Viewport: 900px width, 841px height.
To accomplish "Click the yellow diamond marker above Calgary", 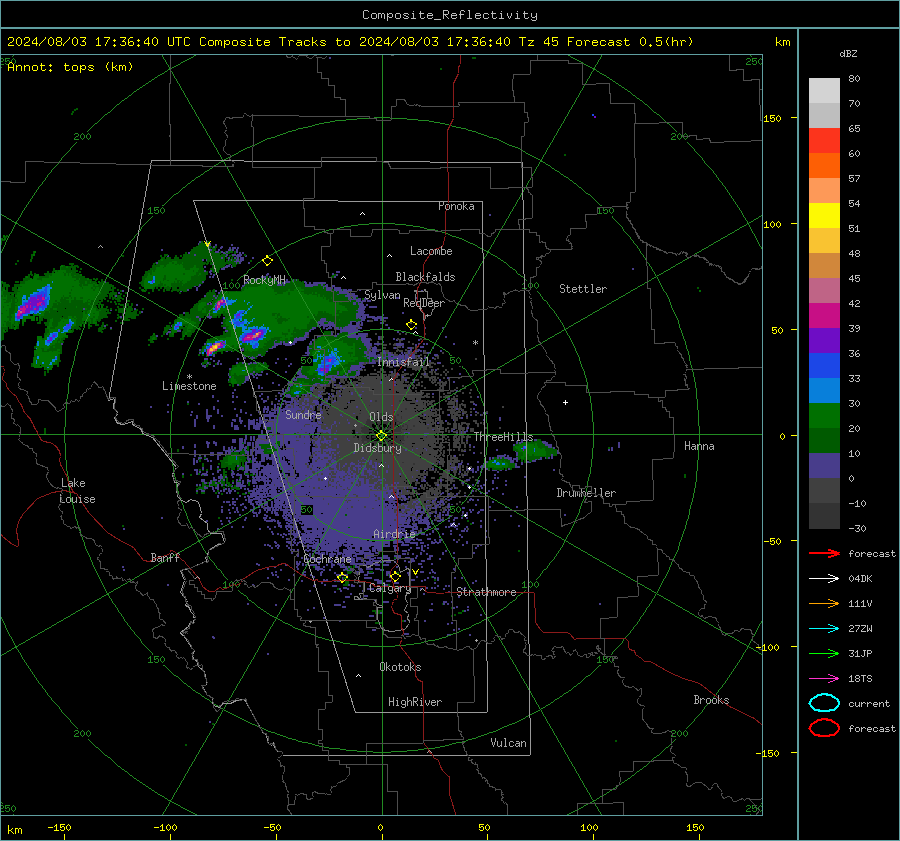I will coord(395,576).
